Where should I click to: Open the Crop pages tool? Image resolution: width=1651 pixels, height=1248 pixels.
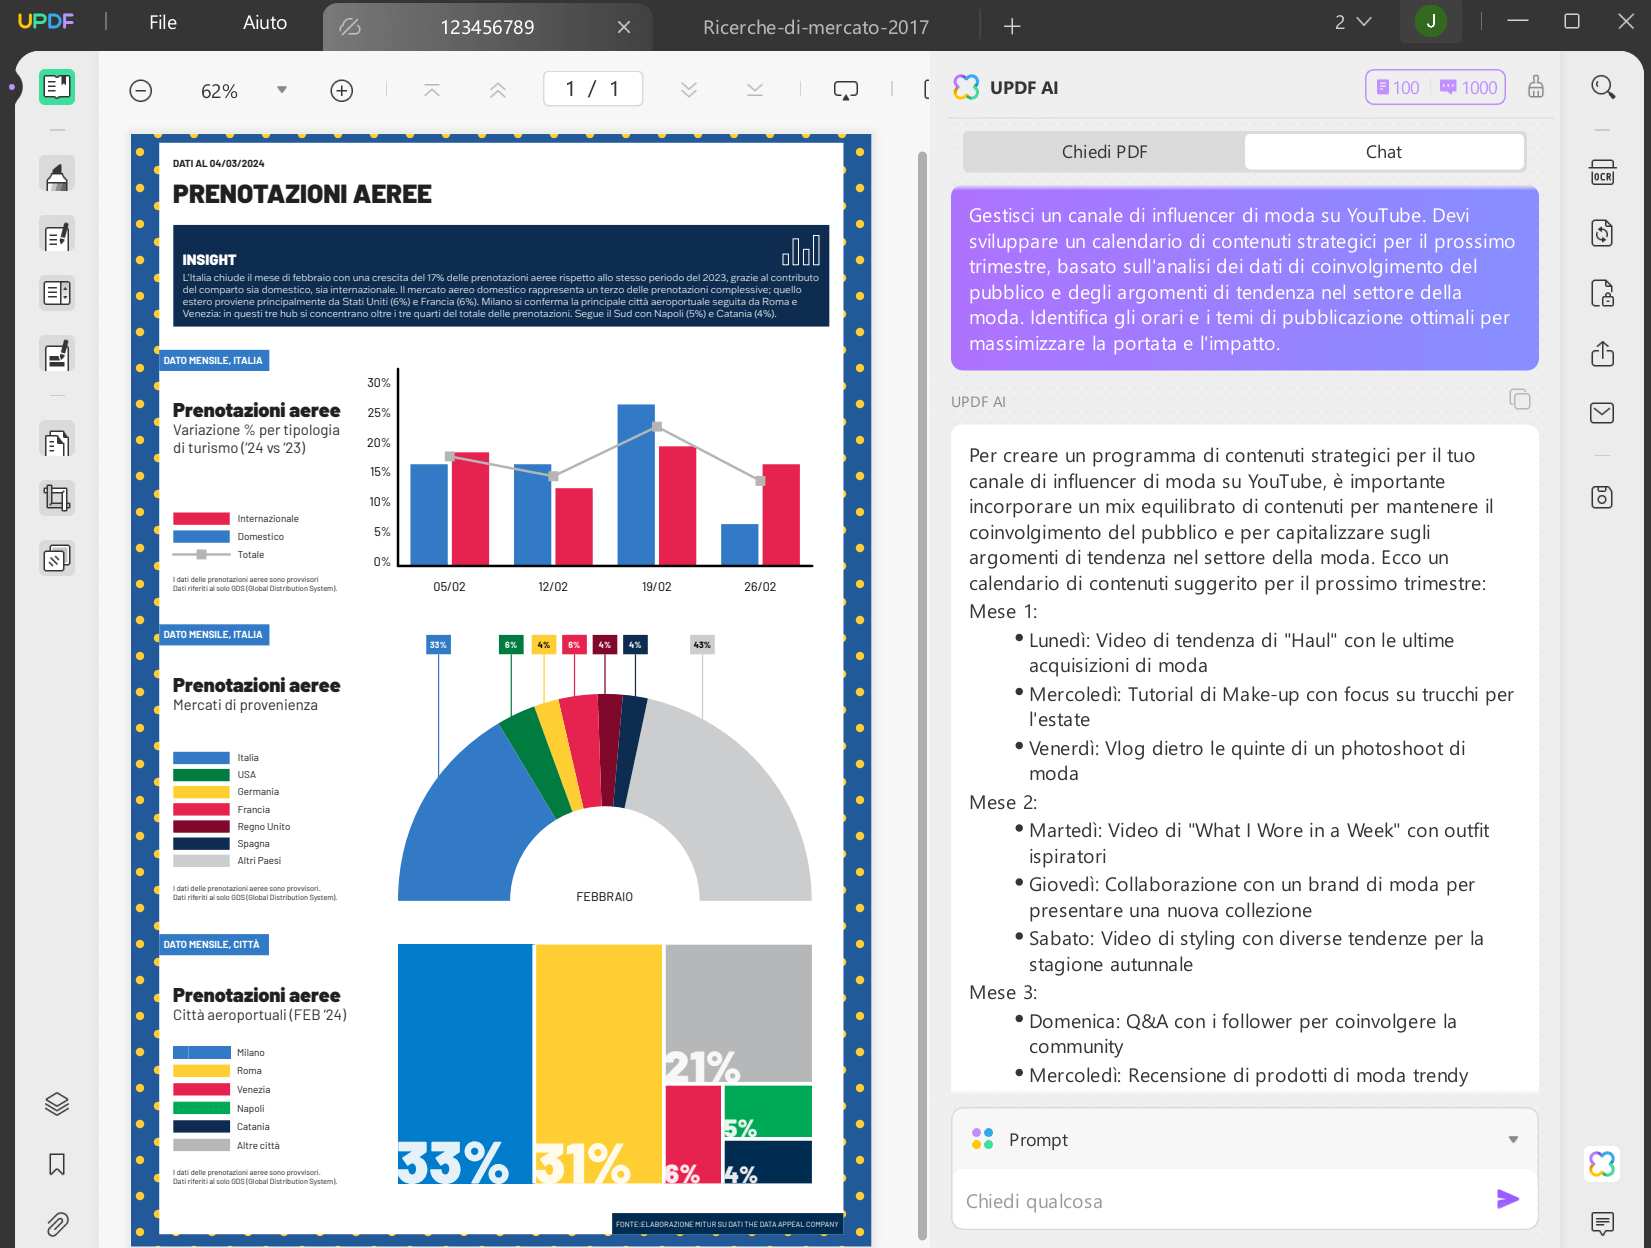[x=57, y=498]
